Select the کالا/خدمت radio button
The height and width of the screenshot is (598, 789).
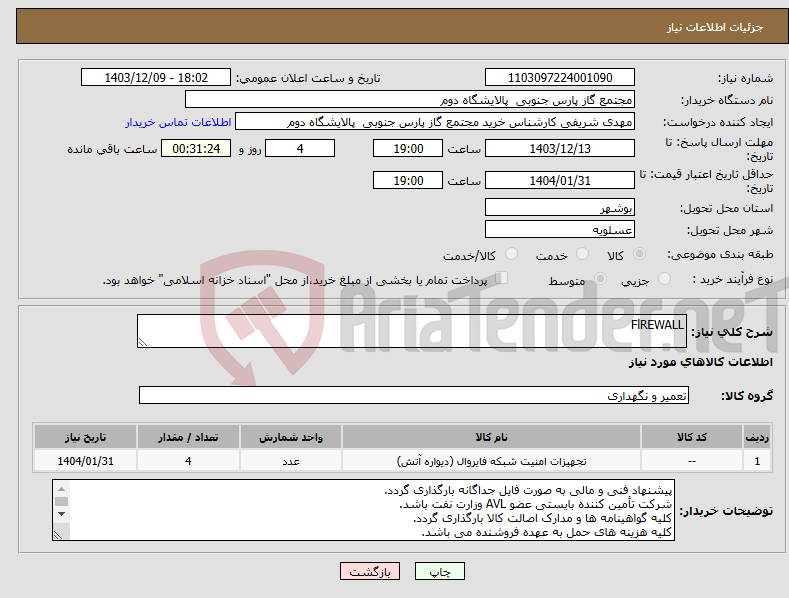pos(511,254)
